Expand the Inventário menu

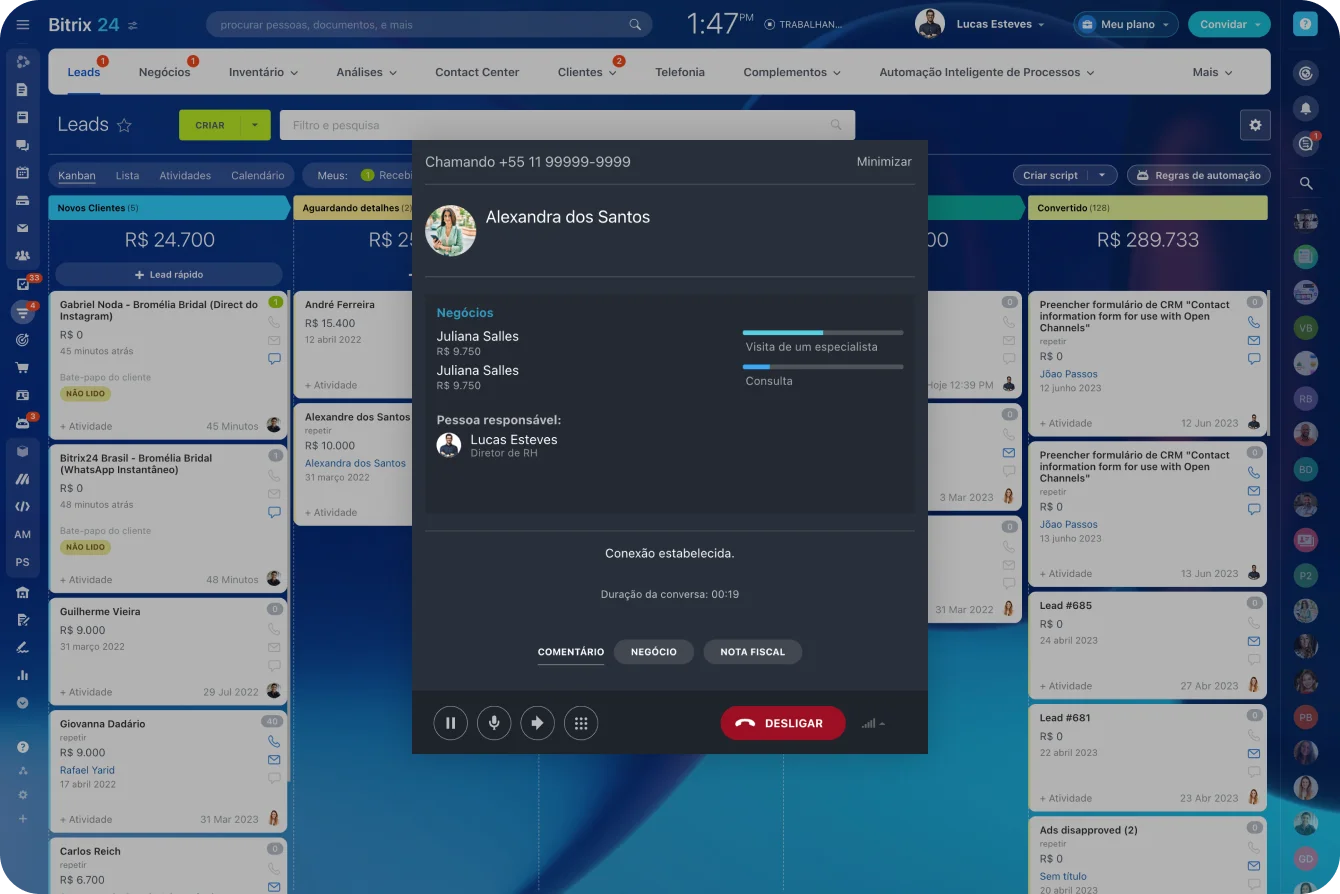tap(263, 72)
